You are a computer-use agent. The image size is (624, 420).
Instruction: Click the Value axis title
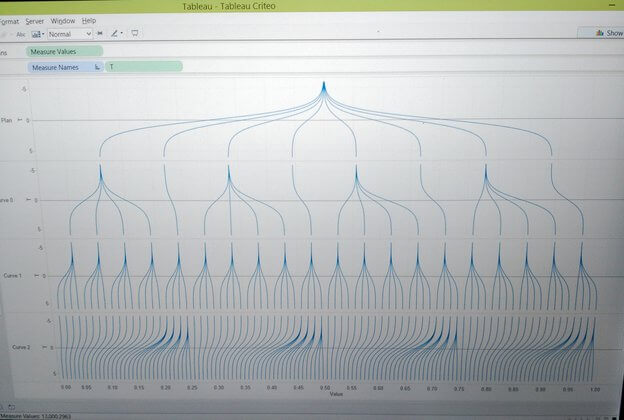pyautogui.click(x=336, y=394)
